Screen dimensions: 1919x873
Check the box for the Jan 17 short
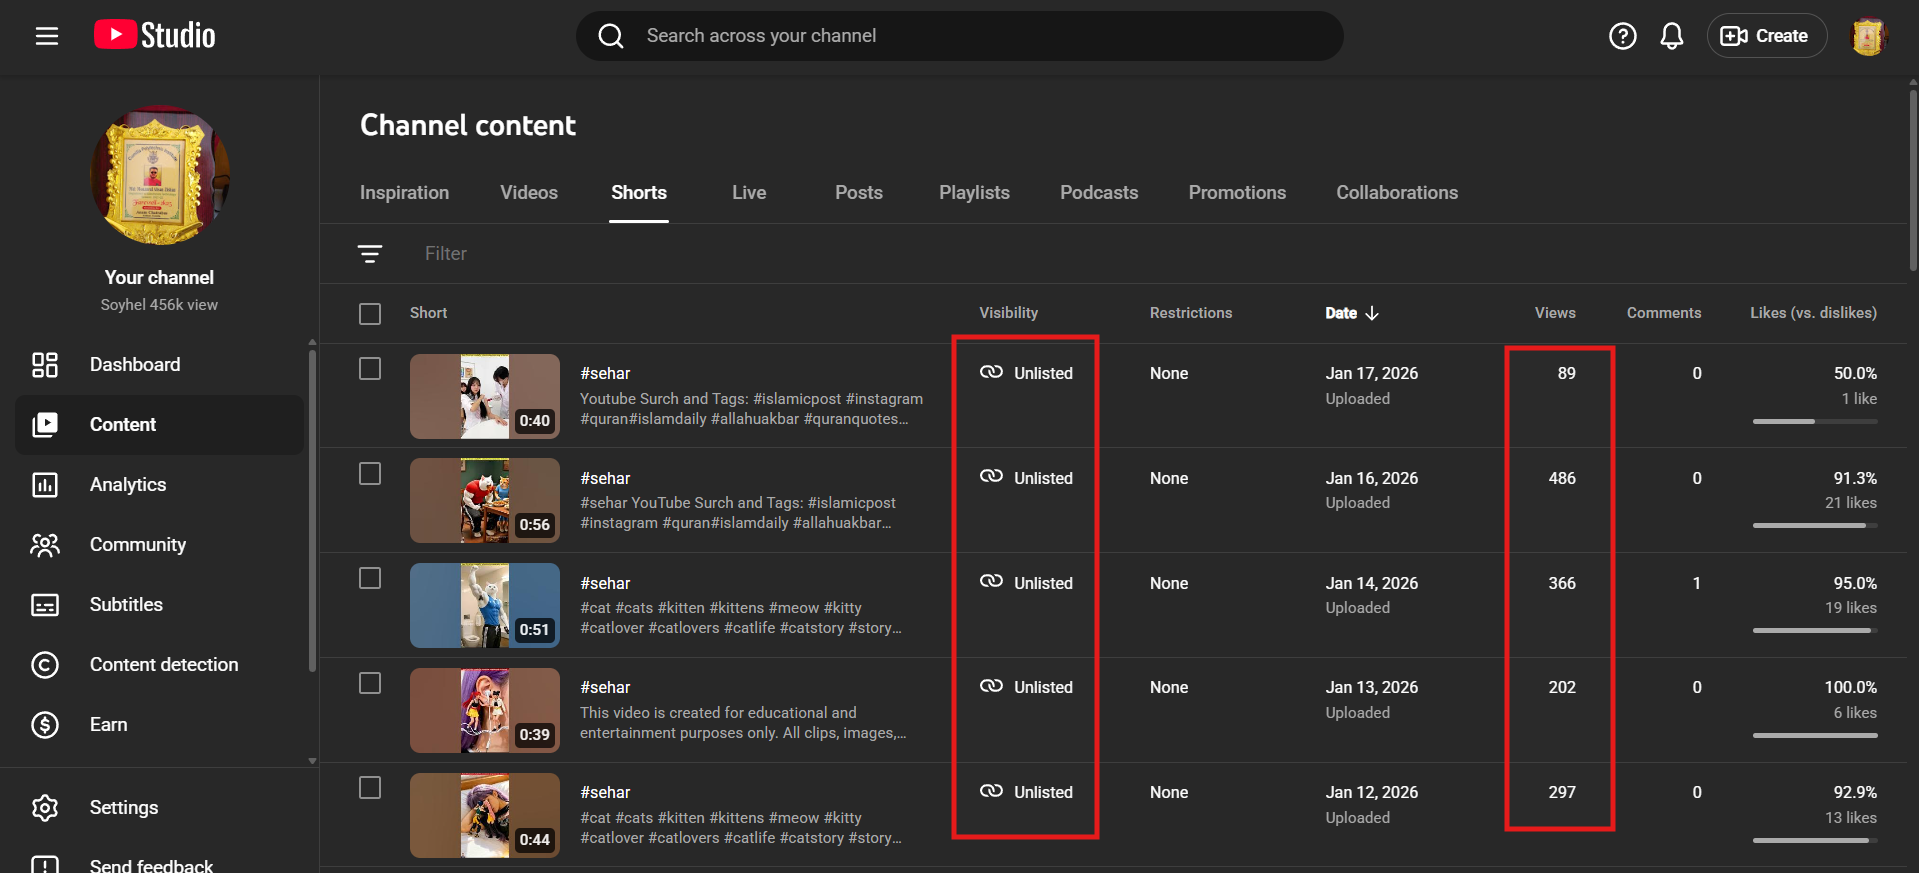pos(370,369)
